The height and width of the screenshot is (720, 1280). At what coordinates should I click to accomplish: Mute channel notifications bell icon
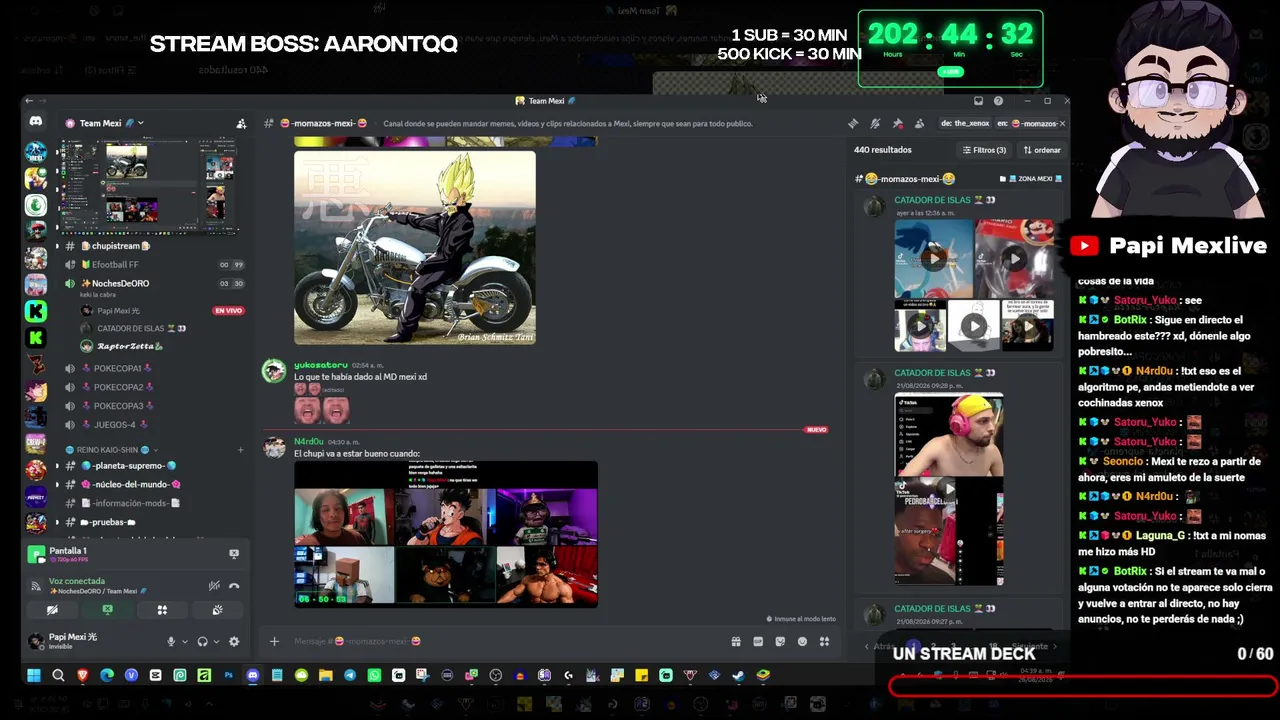875,123
